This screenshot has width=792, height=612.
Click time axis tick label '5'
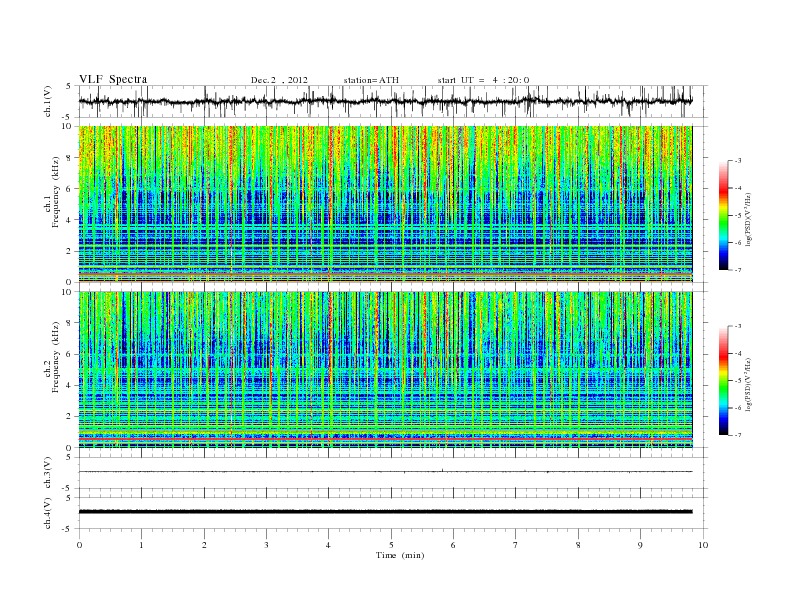pos(391,545)
